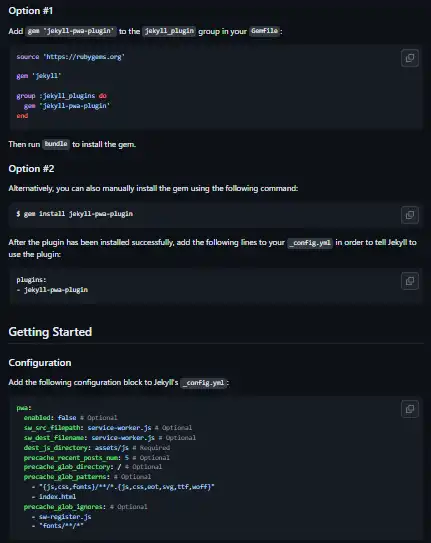Click the _config.yml code in plugin instructions

tap(310, 243)
